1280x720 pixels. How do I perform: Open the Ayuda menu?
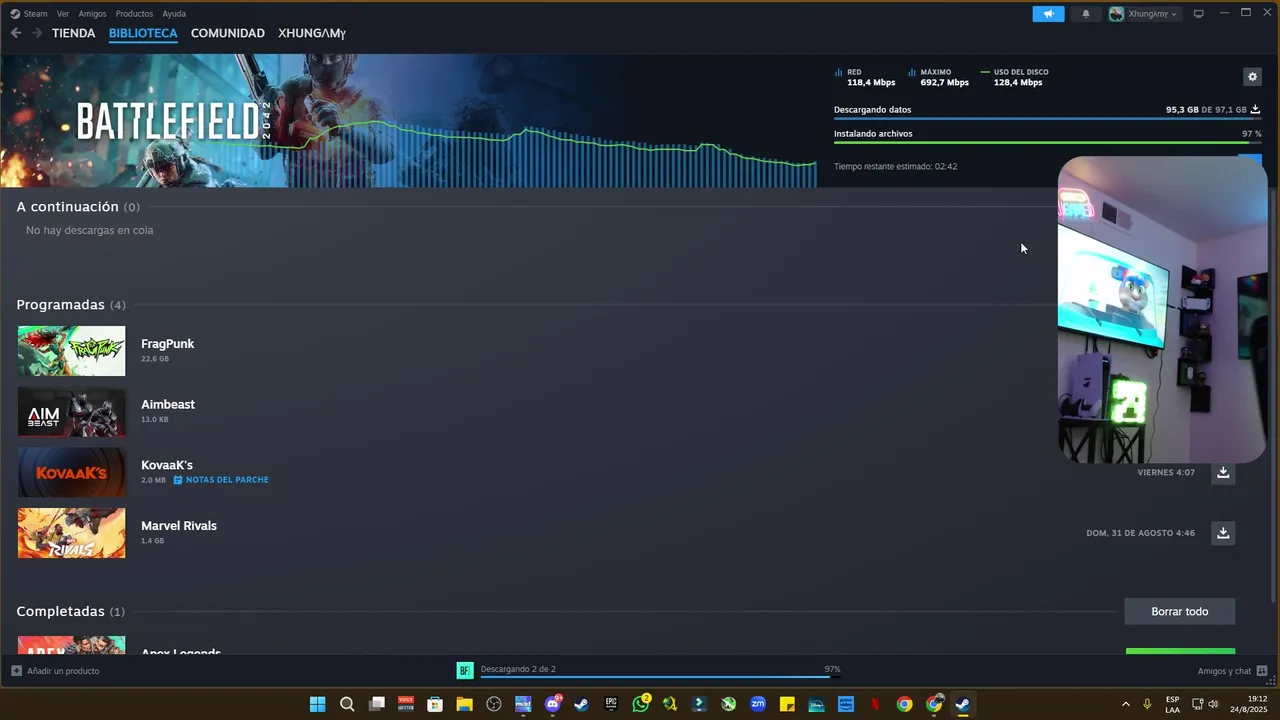pos(174,14)
